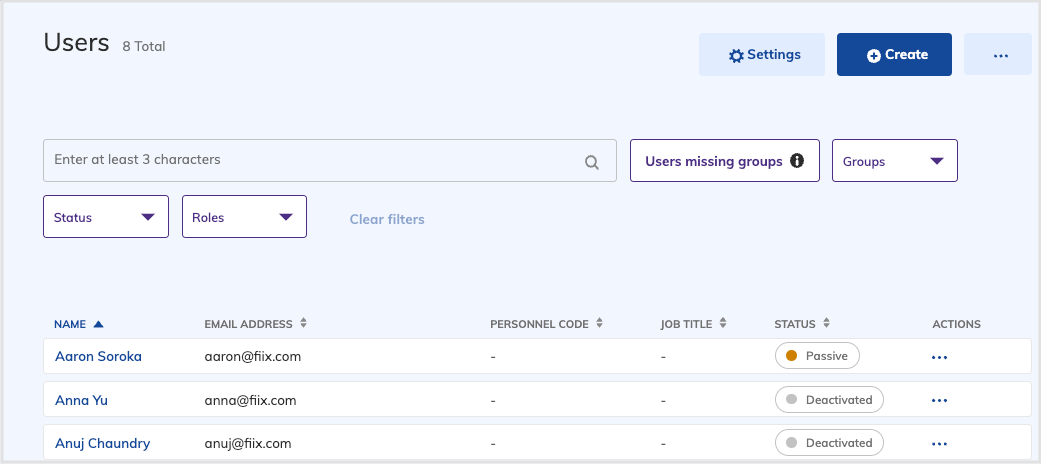Open the Settings button
1041x464 pixels.
762,55
